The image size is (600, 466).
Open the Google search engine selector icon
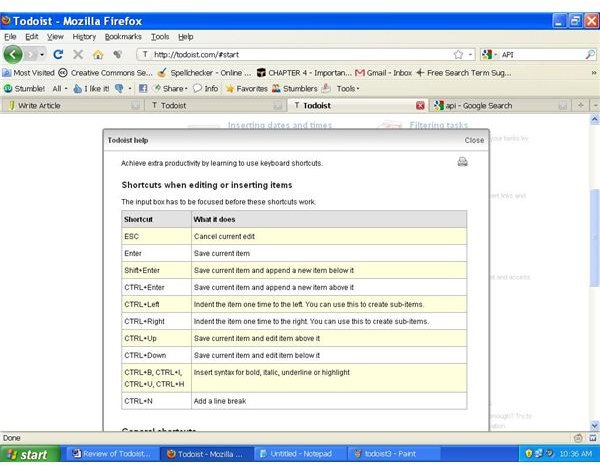click(x=487, y=55)
